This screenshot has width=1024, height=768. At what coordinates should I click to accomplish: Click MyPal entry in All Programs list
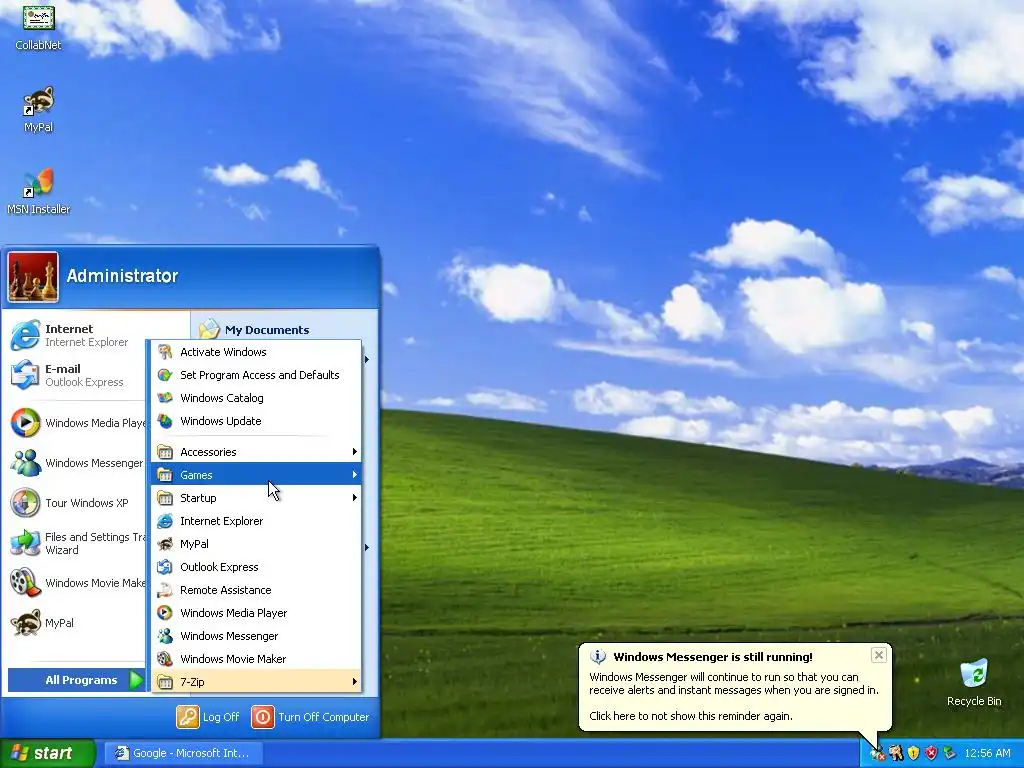click(x=256, y=544)
